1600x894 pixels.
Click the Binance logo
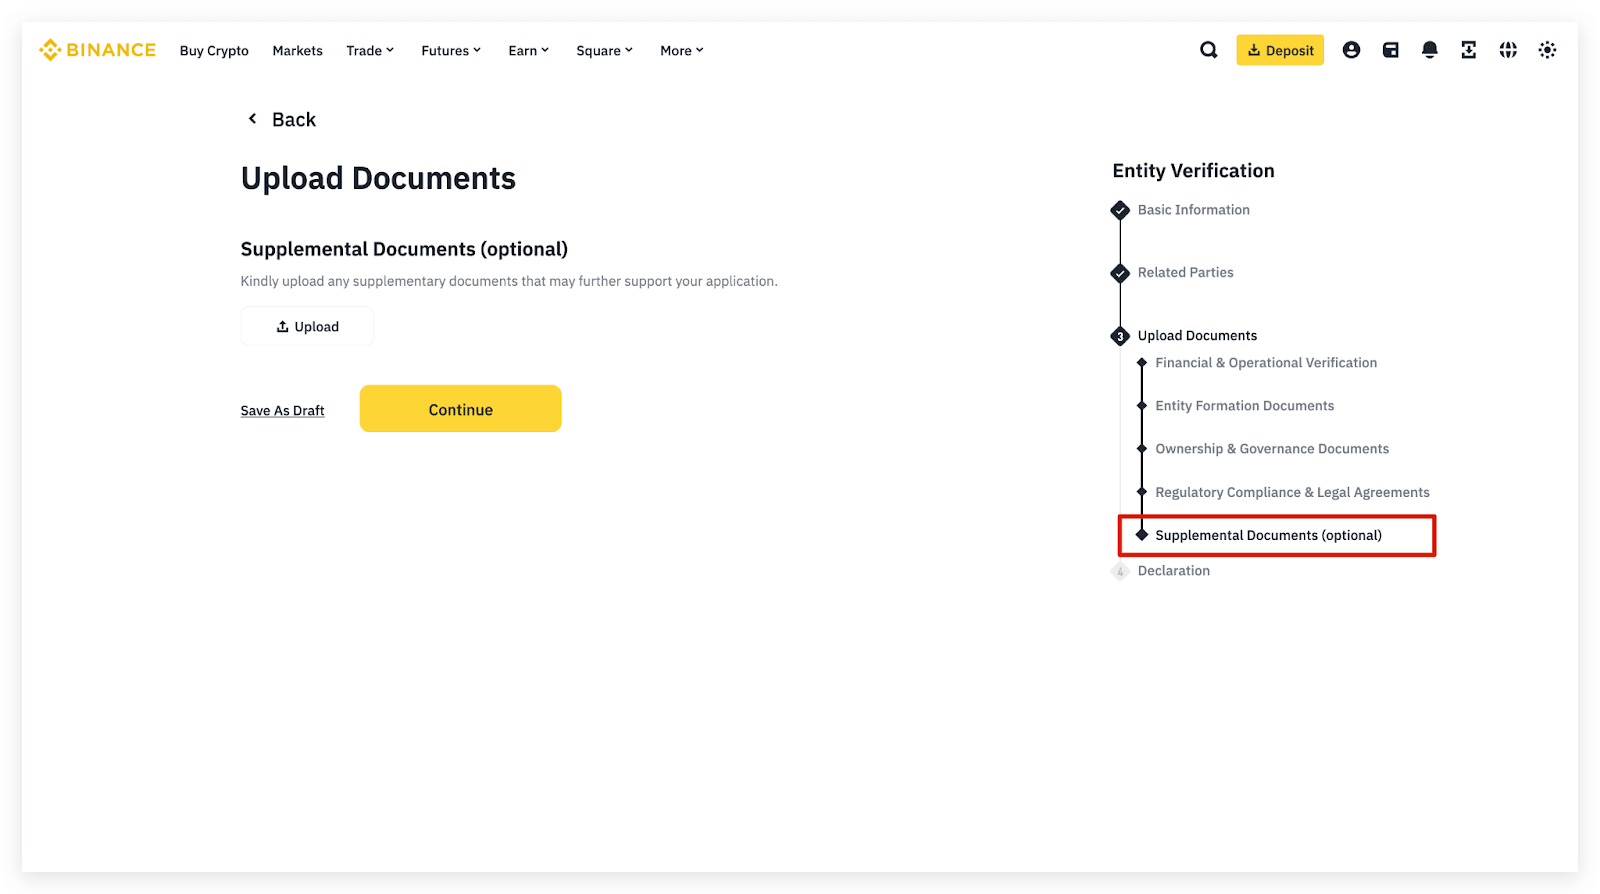pos(97,50)
